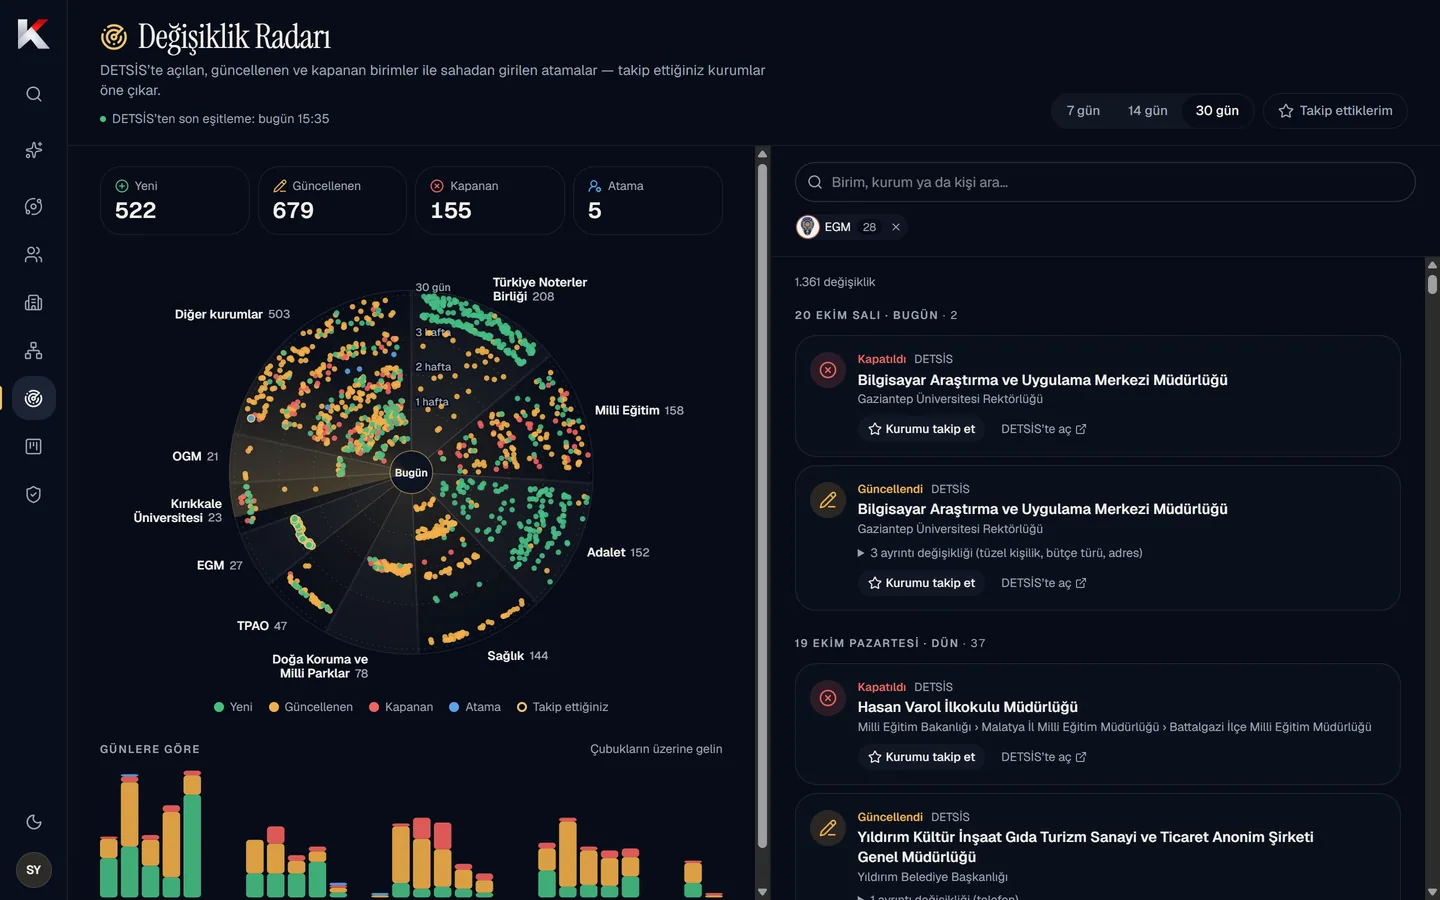Select the 30 gün range
Image resolution: width=1440 pixels, height=900 pixels.
[x=1217, y=111]
